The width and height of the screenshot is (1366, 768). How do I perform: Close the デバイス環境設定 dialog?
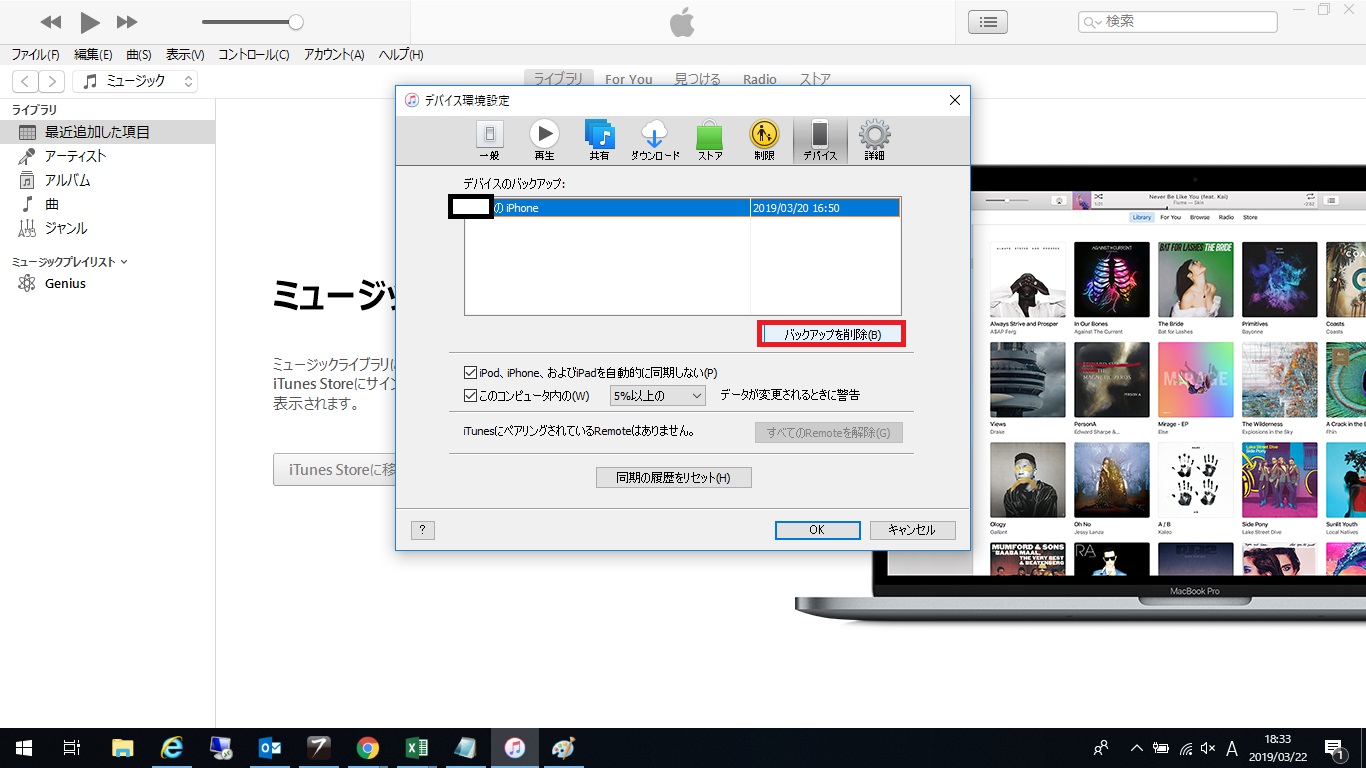pyautogui.click(x=954, y=100)
